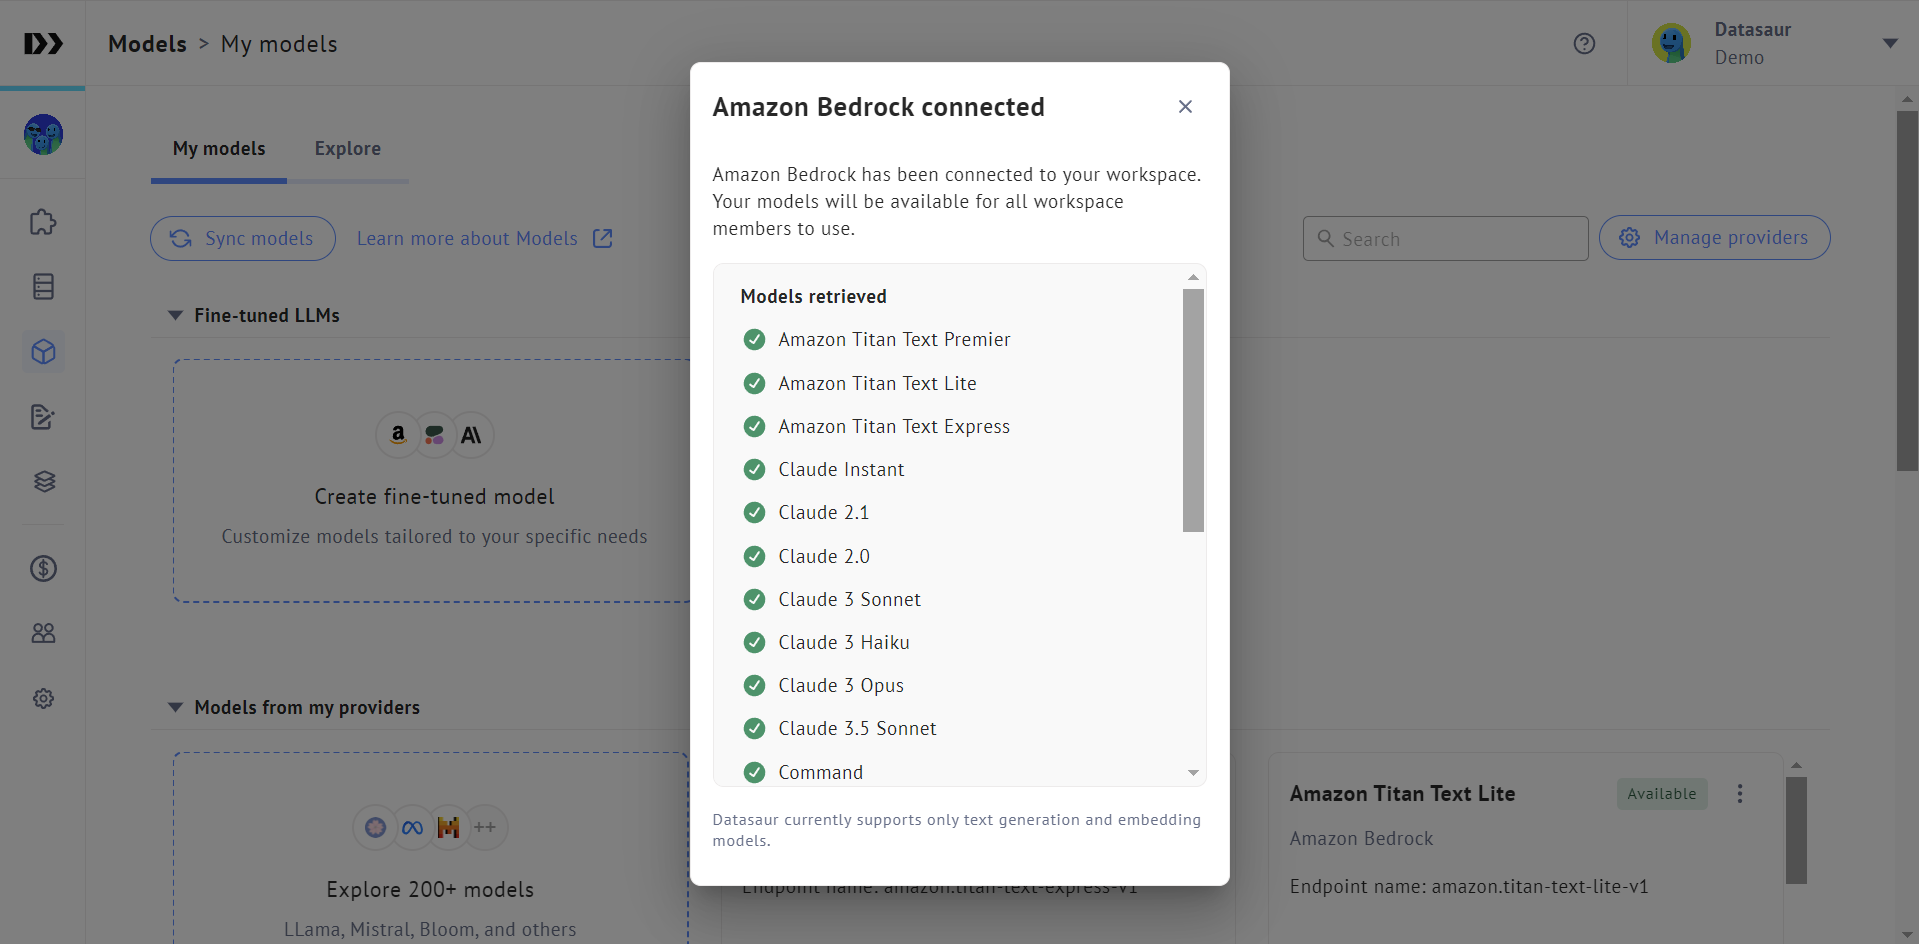Open the team members sidebar icon
The height and width of the screenshot is (944, 1919).
pyautogui.click(x=43, y=634)
